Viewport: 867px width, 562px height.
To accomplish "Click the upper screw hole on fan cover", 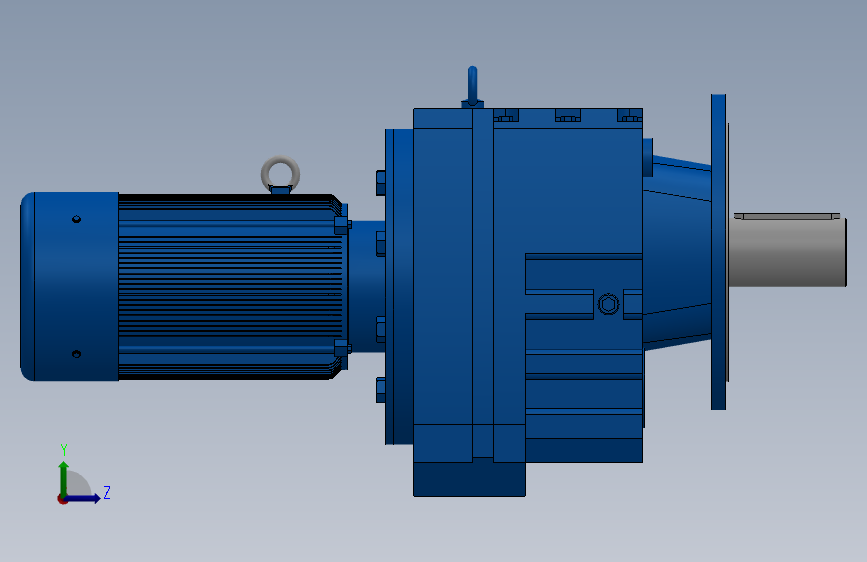I will click(77, 220).
